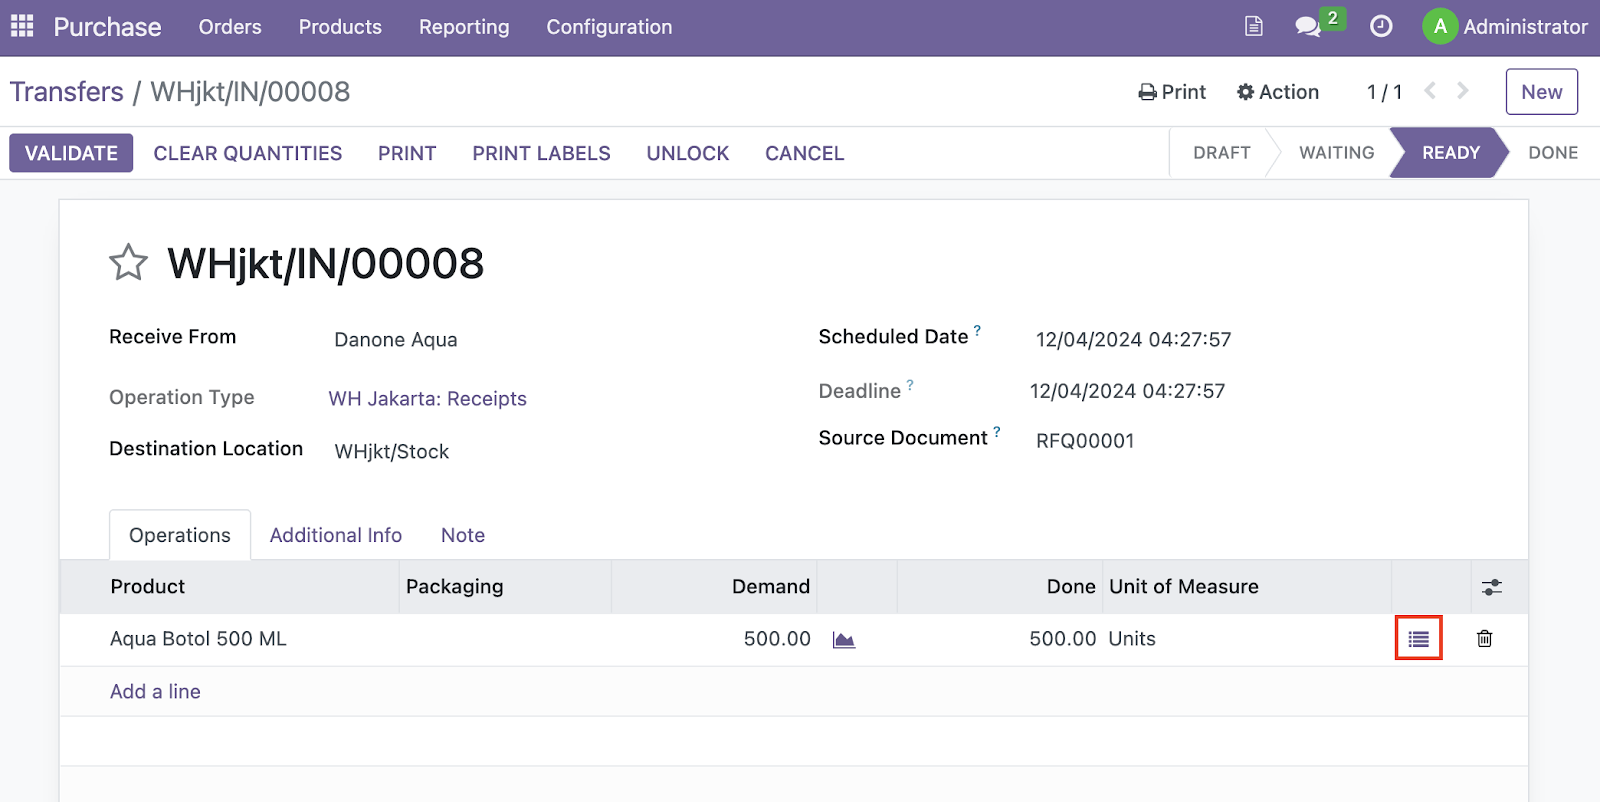Click Add a line link

(x=155, y=692)
